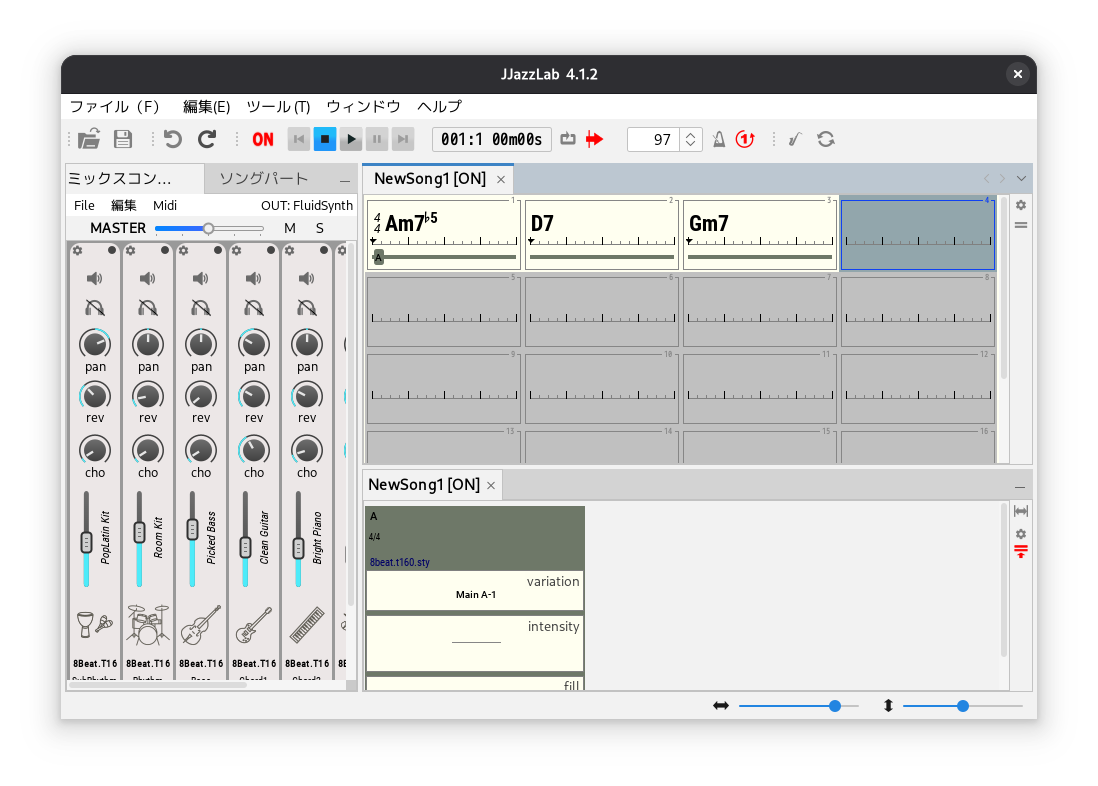This screenshot has width=1098, height=786.
Task: Adjust the MASTER volume slider
Action: [x=209, y=228]
